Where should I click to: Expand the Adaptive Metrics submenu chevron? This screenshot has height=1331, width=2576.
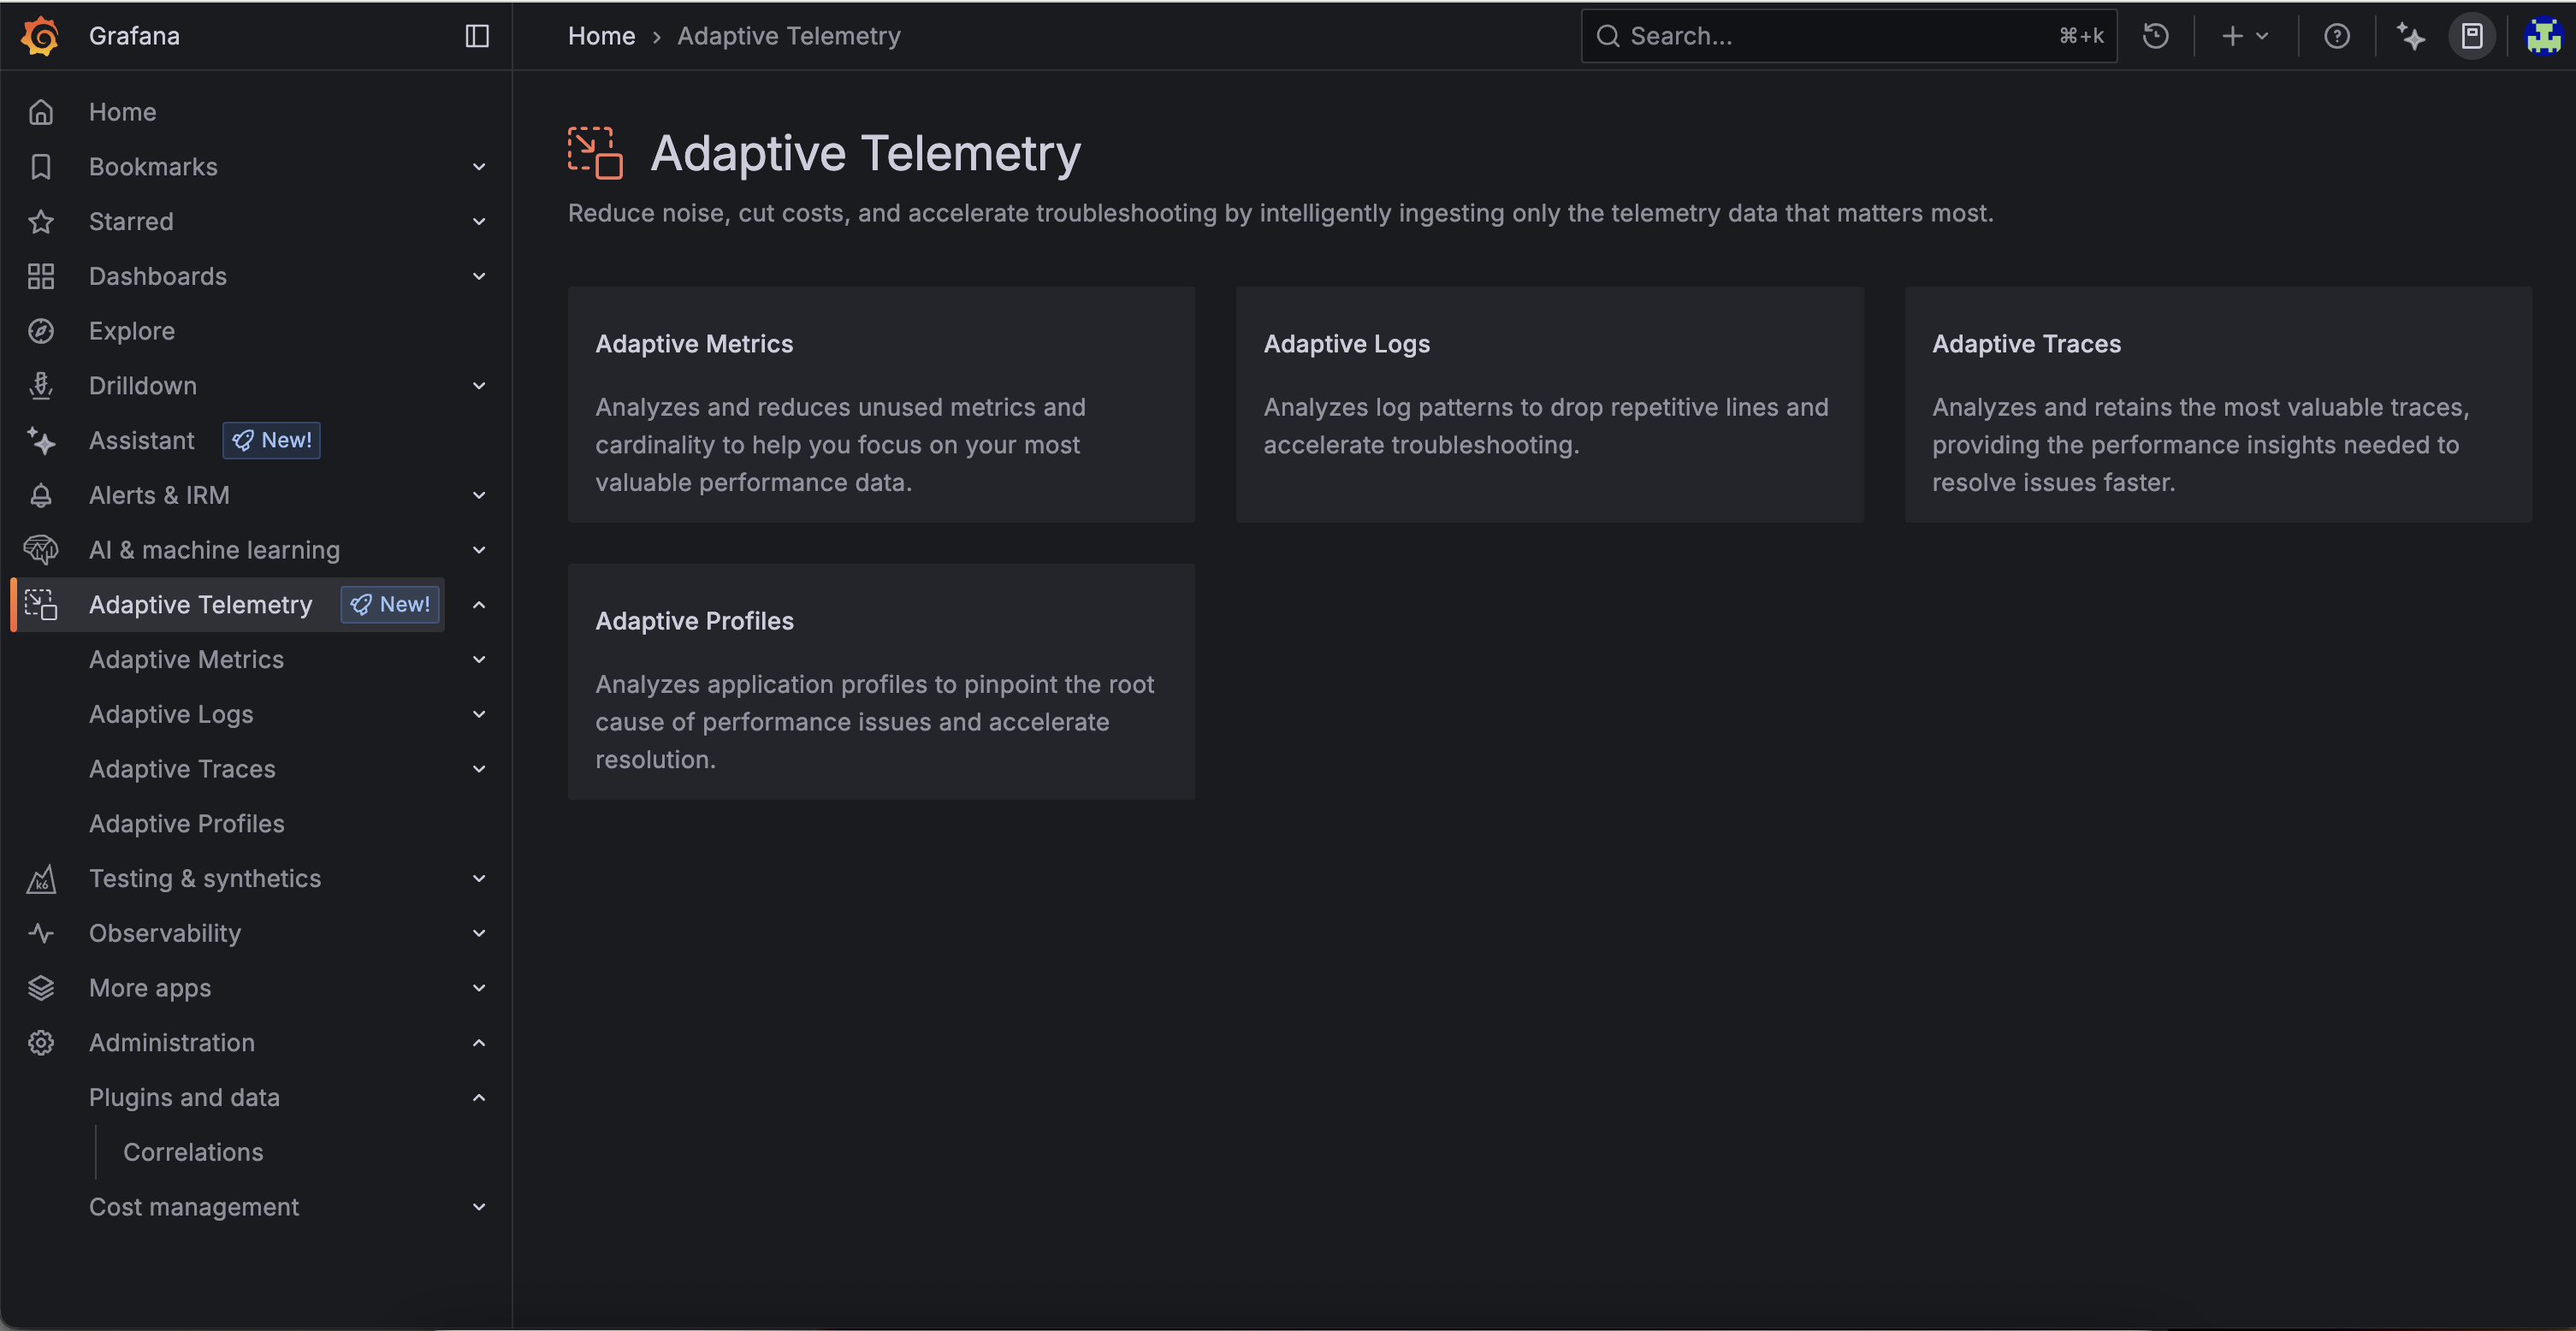click(479, 660)
